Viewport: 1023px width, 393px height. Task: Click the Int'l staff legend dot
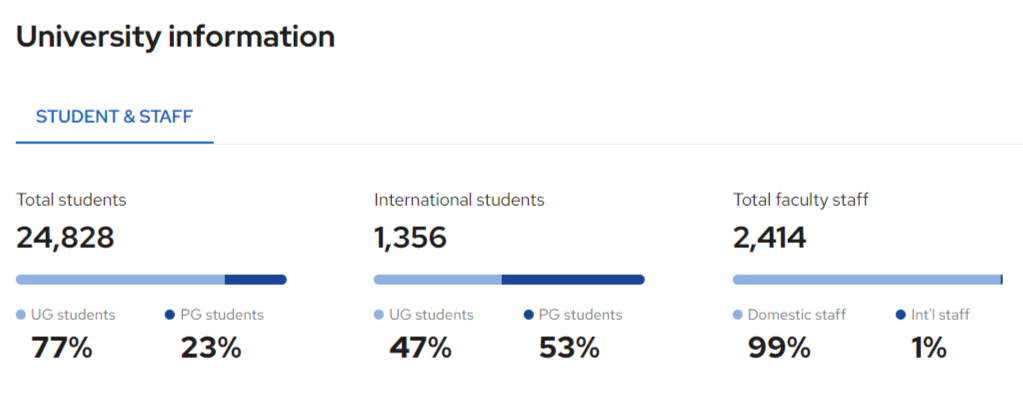click(901, 315)
